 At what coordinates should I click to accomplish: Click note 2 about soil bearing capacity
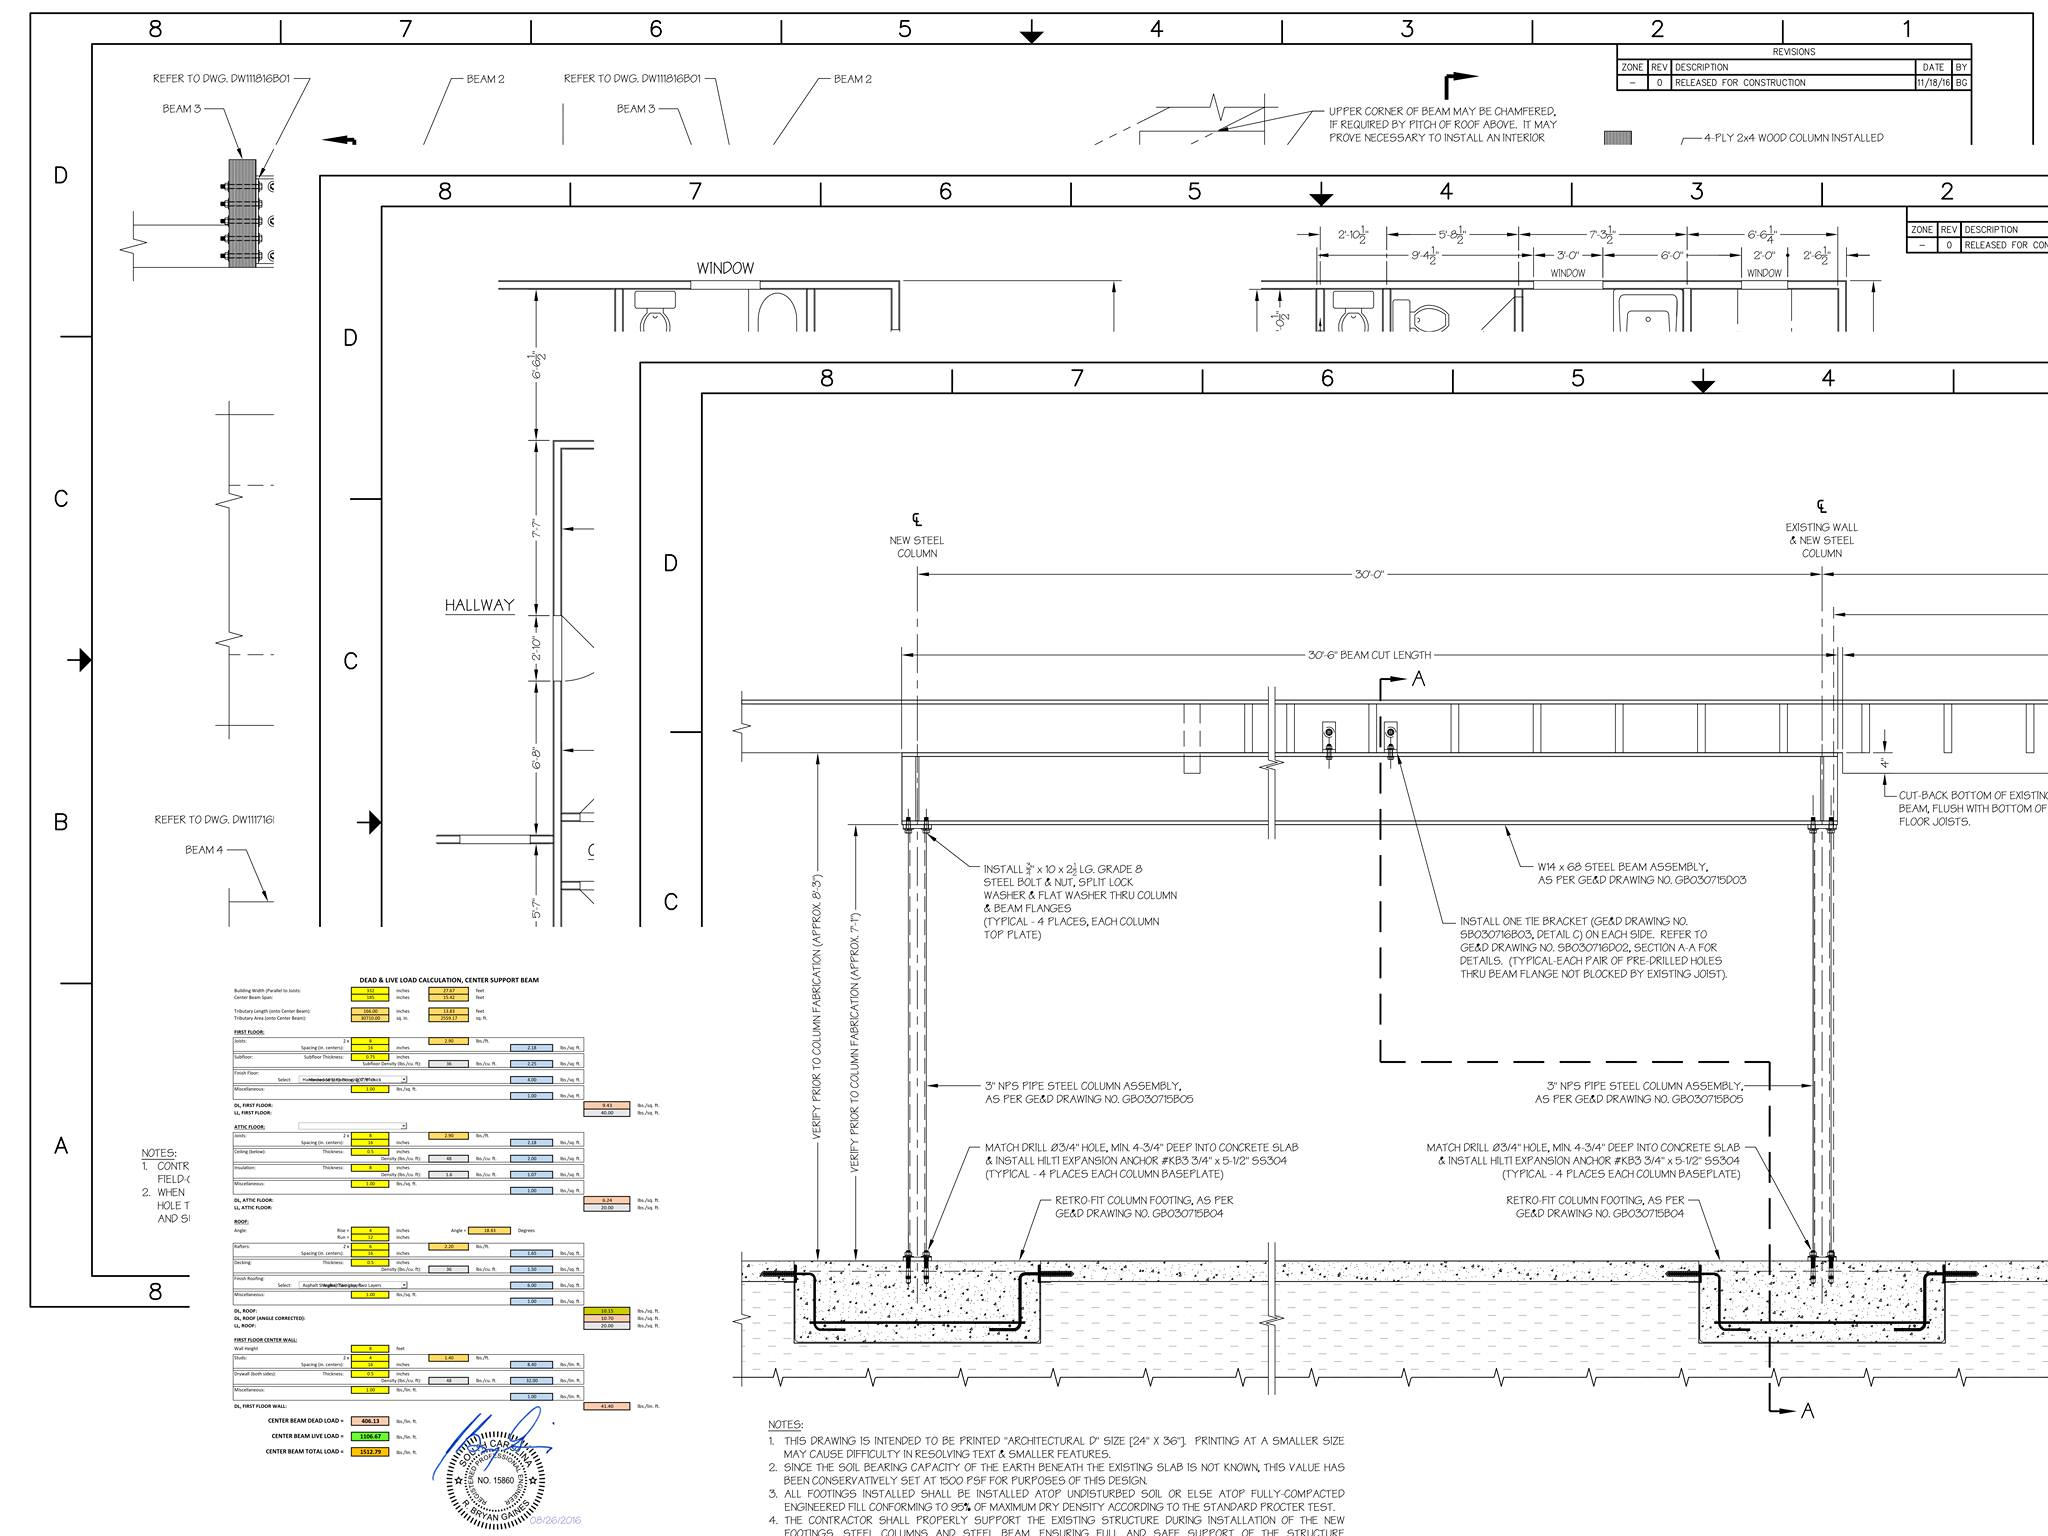coord(1057,1473)
